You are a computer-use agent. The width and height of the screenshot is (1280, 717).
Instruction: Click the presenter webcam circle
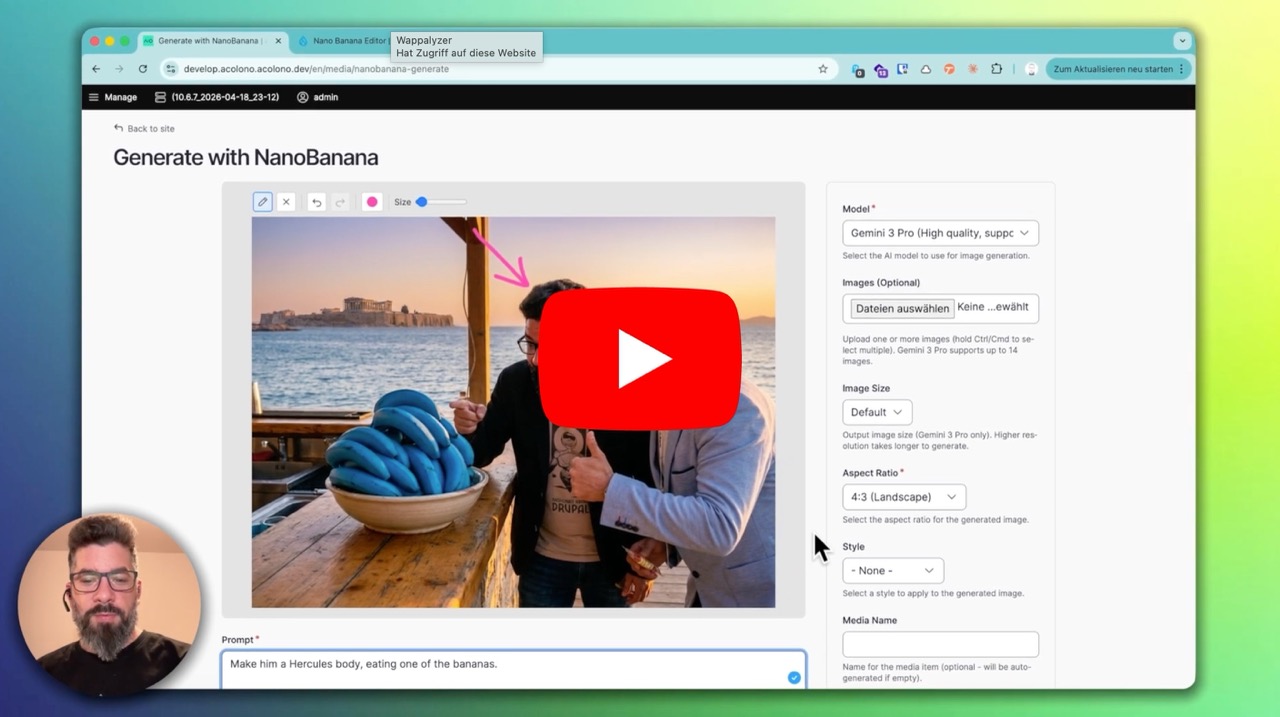109,605
